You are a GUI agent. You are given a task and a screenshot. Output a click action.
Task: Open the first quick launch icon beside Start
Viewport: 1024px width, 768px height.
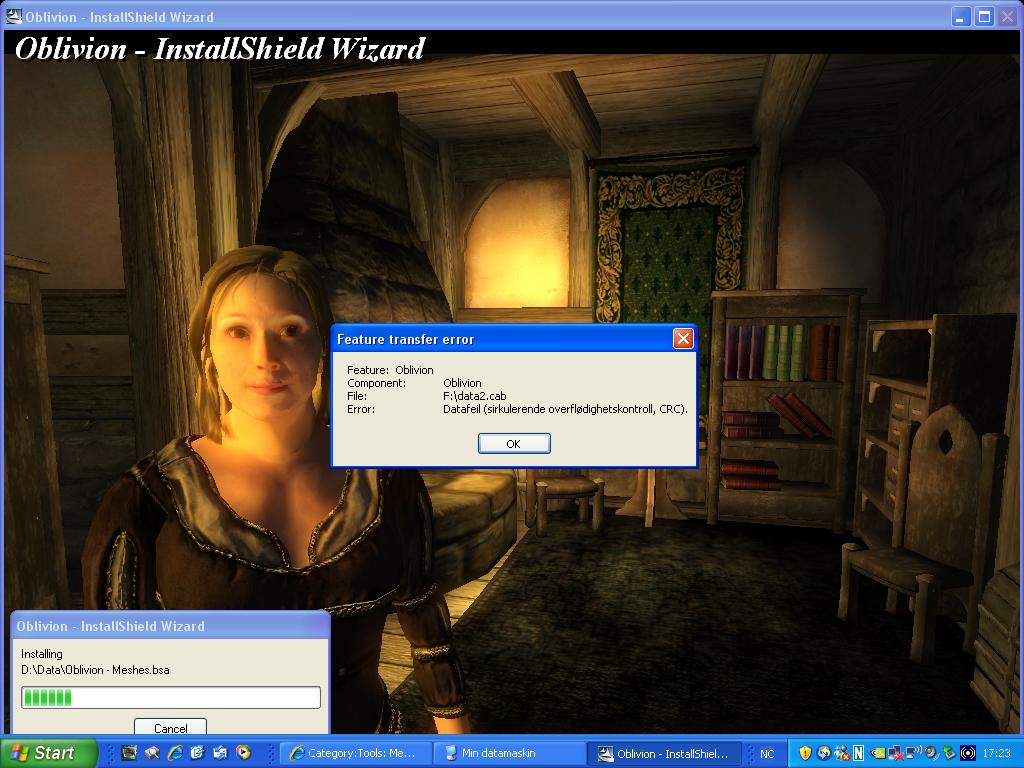(129, 753)
